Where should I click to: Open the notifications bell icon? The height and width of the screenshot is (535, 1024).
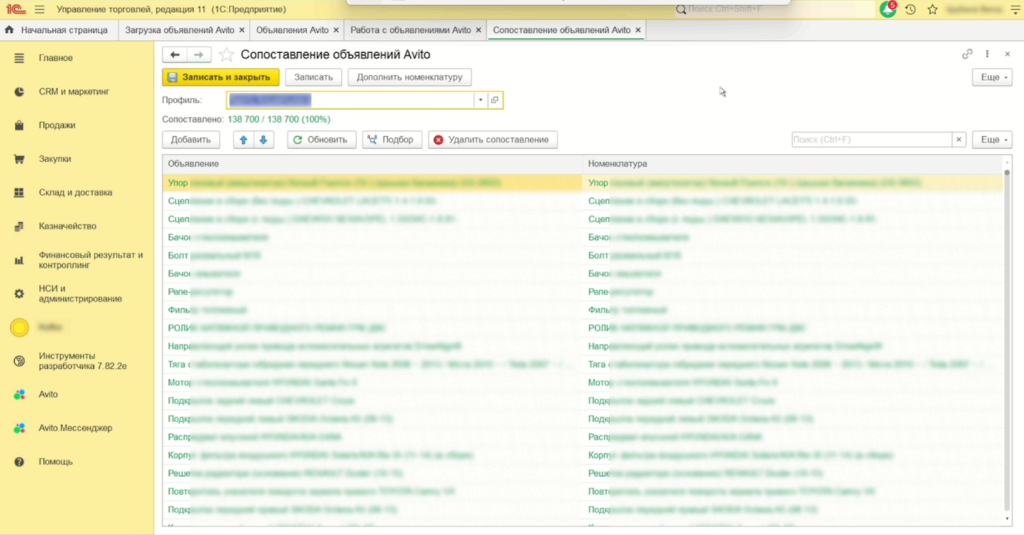click(x=888, y=9)
